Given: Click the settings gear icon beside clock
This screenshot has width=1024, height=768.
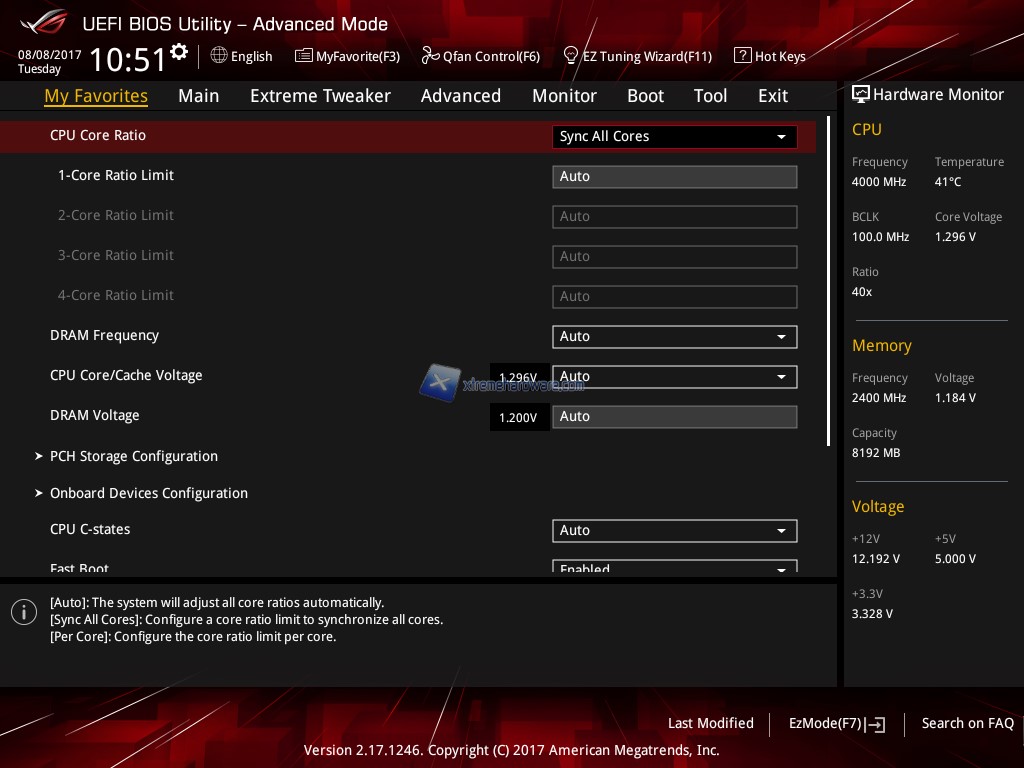Looking at the screenshot, I should pos(179,52).
